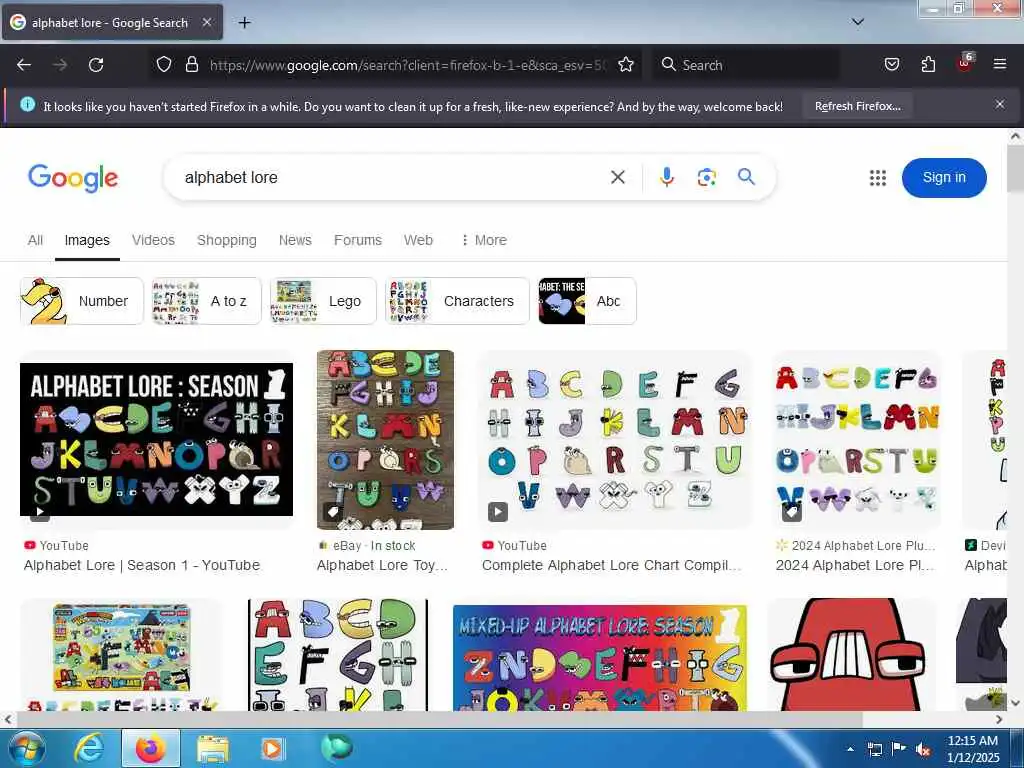Select the A to z filter chip
1024x768 pixels.
[x=206, y=301]
